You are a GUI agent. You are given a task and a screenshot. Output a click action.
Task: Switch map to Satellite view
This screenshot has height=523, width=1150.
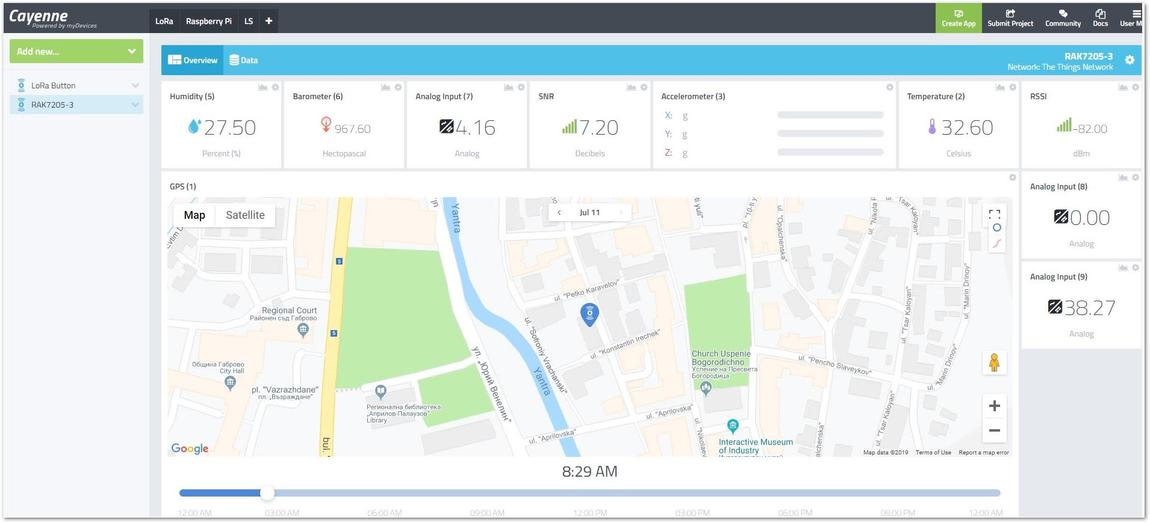click(245, 215)
